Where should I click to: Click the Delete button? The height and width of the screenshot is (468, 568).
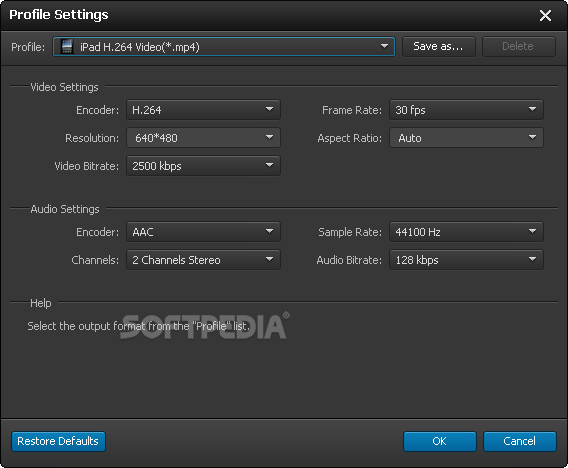518,46
